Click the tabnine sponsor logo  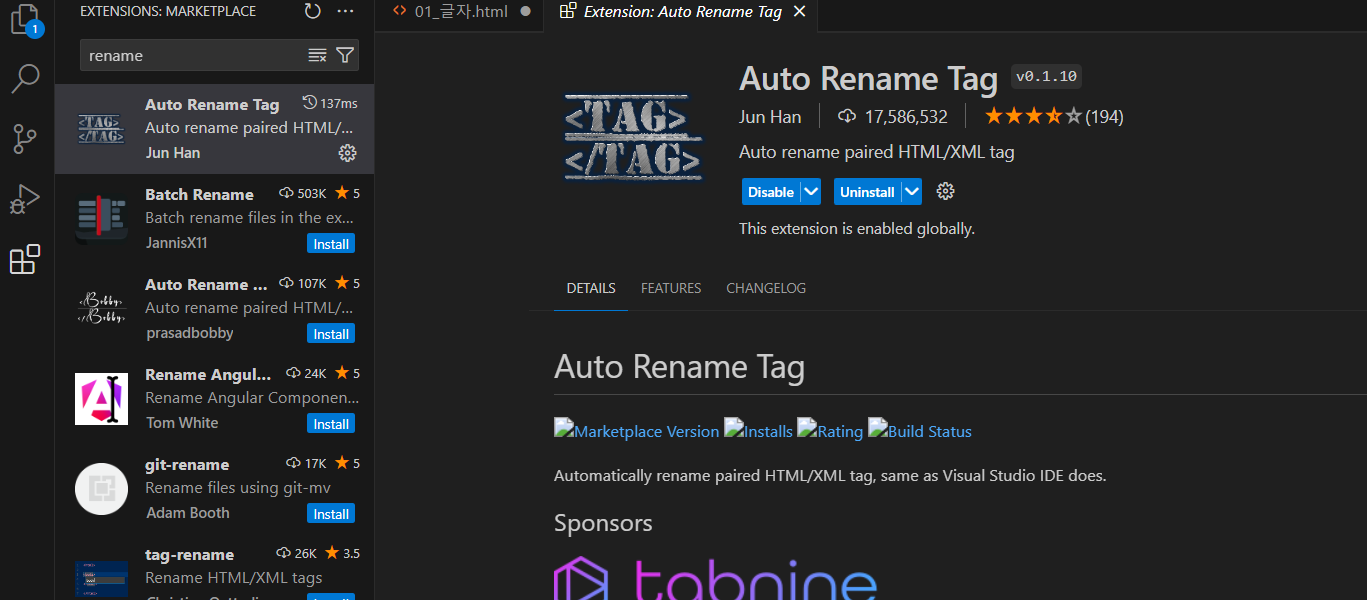pyautogui.click(x=716, y=580)
